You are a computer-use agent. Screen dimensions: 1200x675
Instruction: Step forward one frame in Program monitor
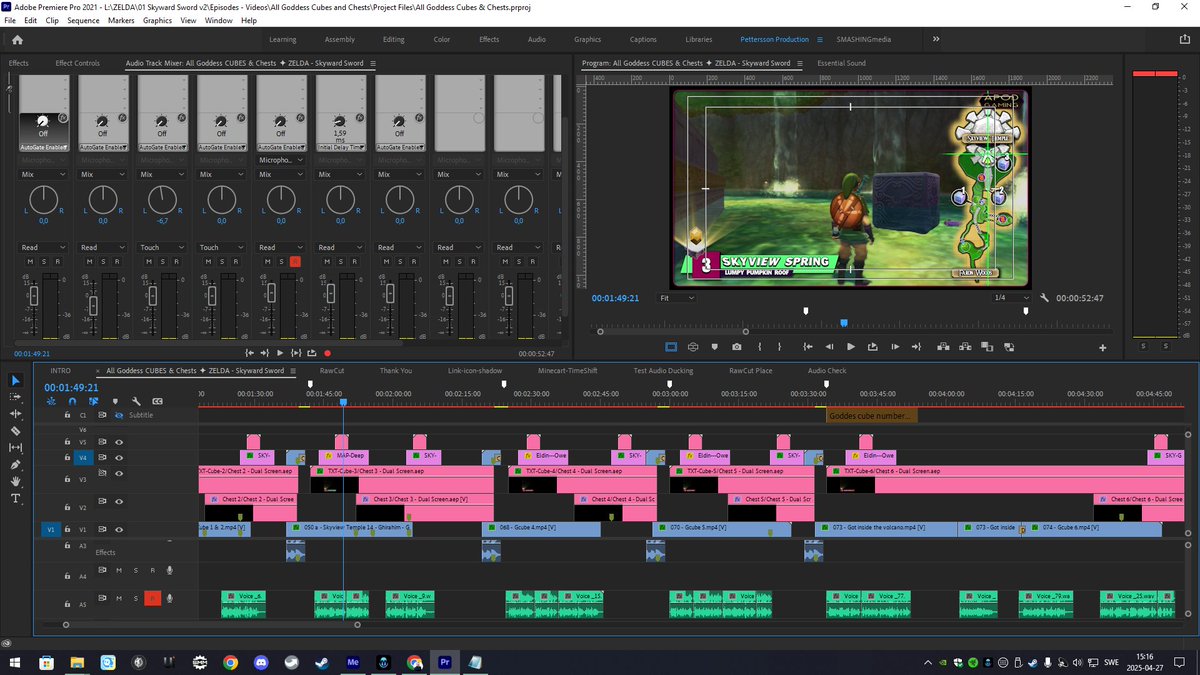(896, 347)
